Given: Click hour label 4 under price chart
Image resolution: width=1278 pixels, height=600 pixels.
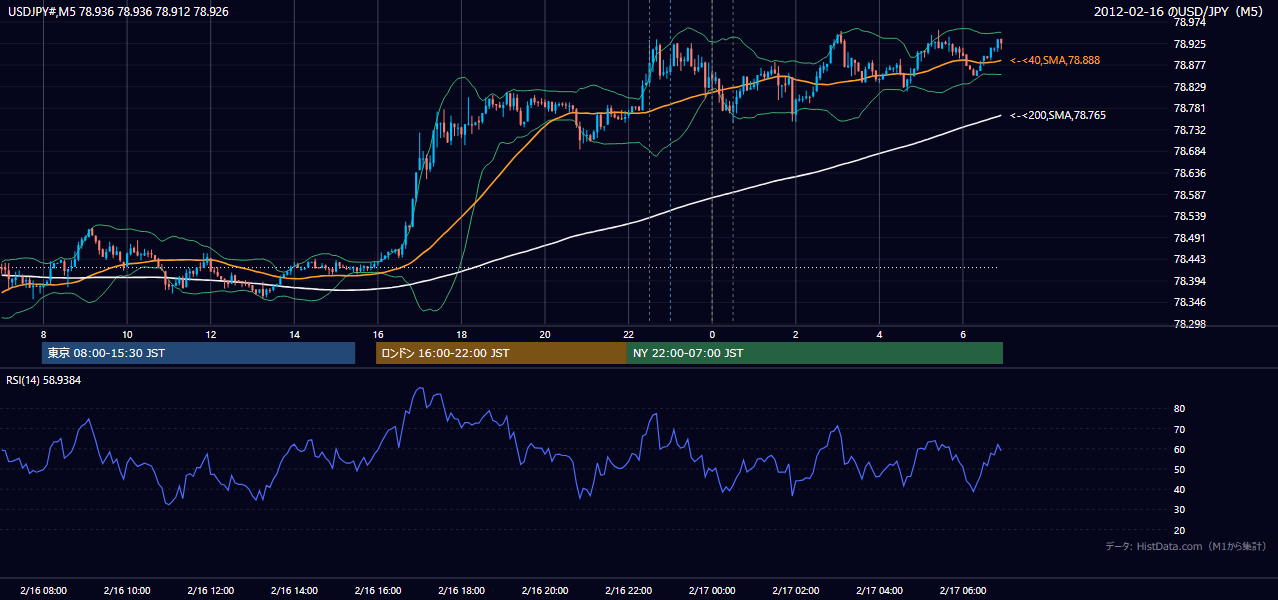Looking at the screenshot, I should (879, 333).
